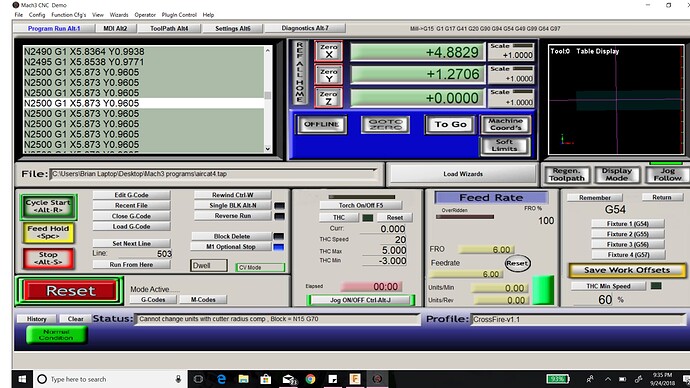Change toolpath Display Mode
This screenshot has width=690, height=388.
point(617,175)
